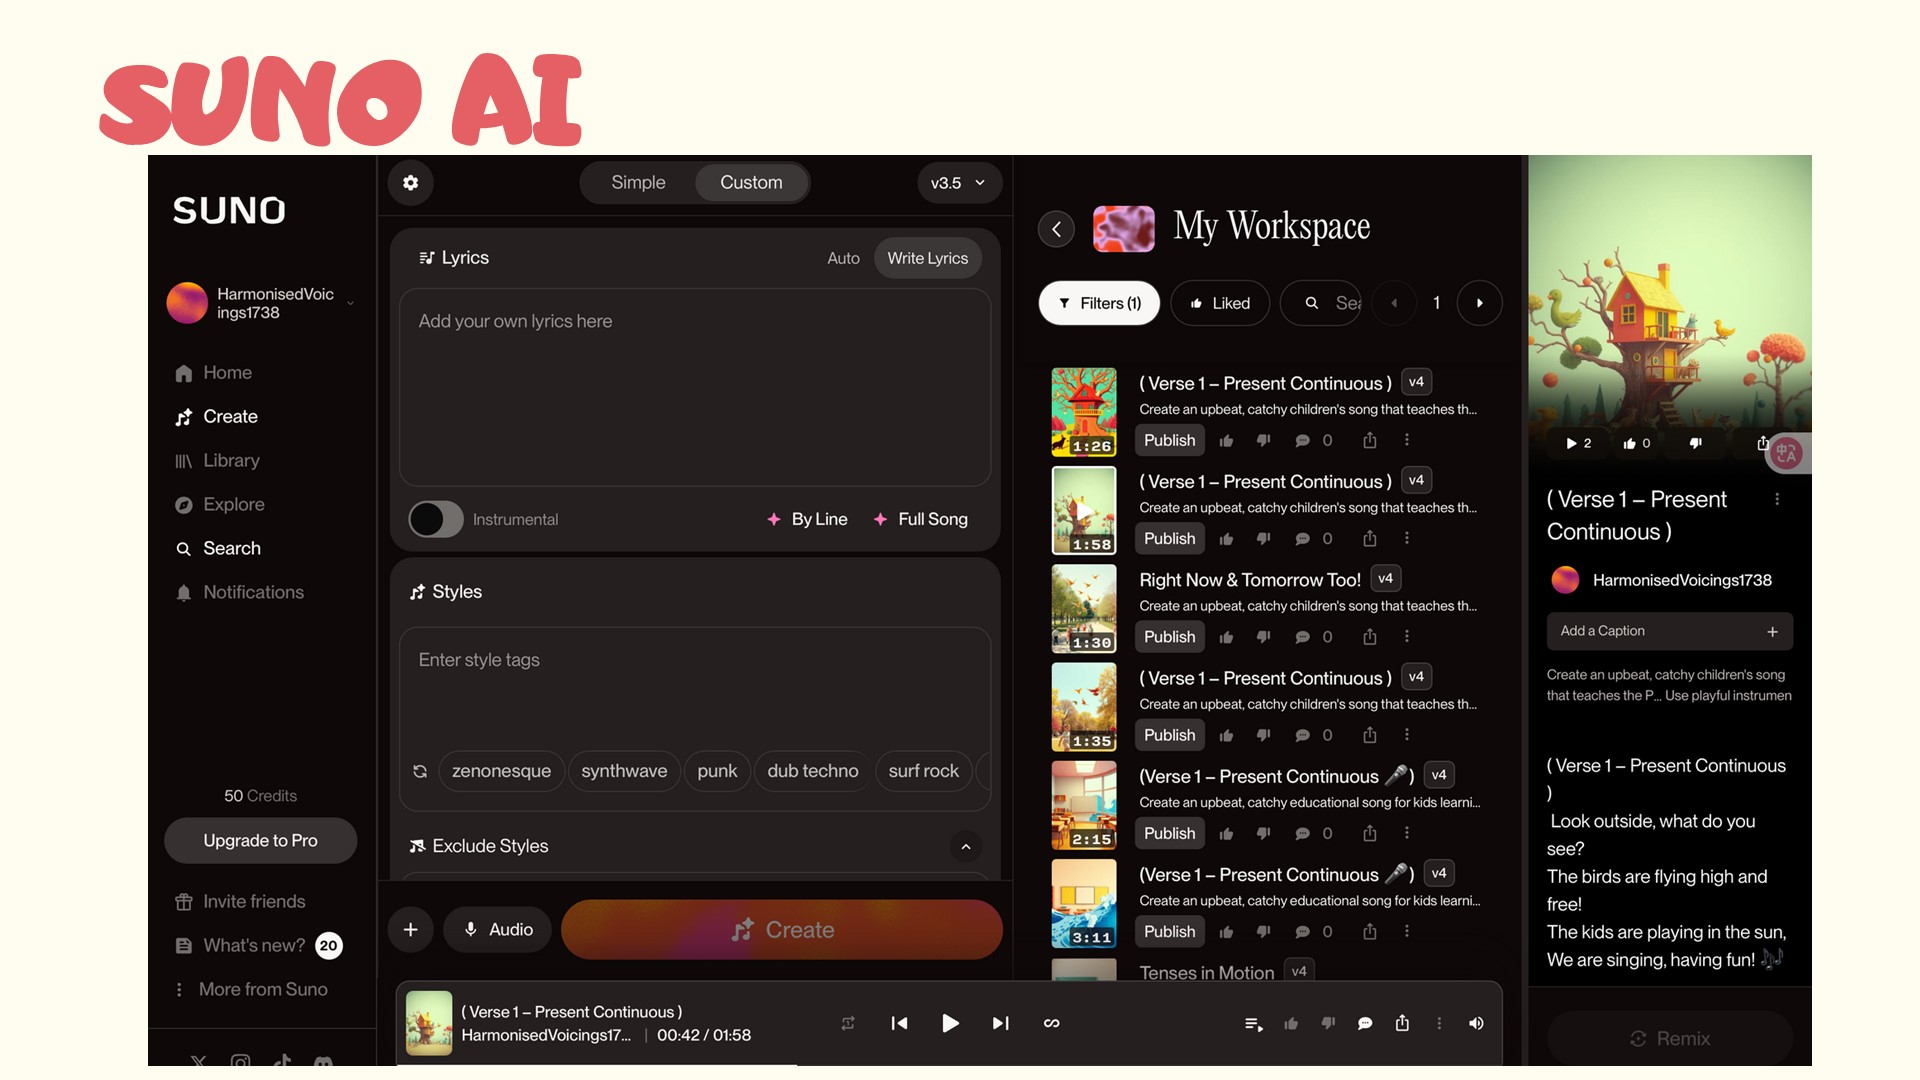The width and height of the screenshot is (1920, 1080).
Task: Dislike the song with duration 1:58
Action: 1264,539
